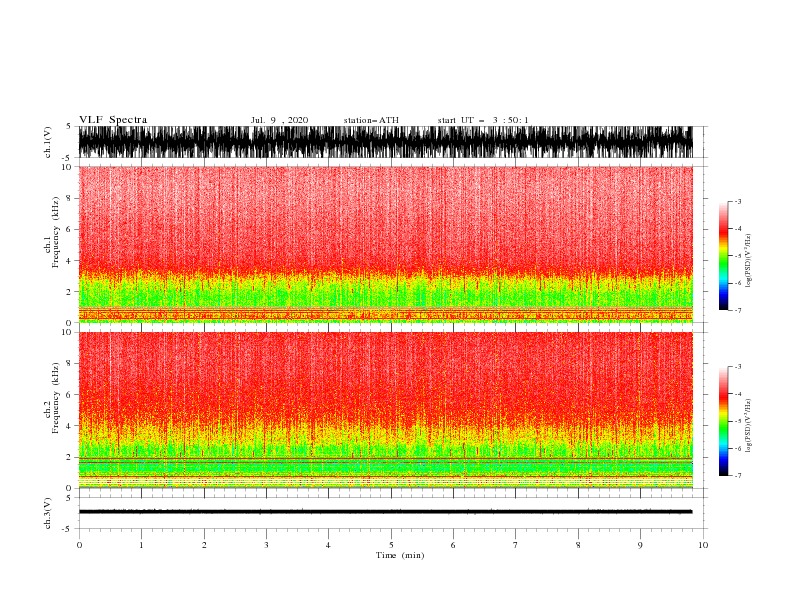The width and height of the screenshot is (792, 612).
Task: Click the "8" kHz tick on ch.1 frequency axis
Action: 69,198
